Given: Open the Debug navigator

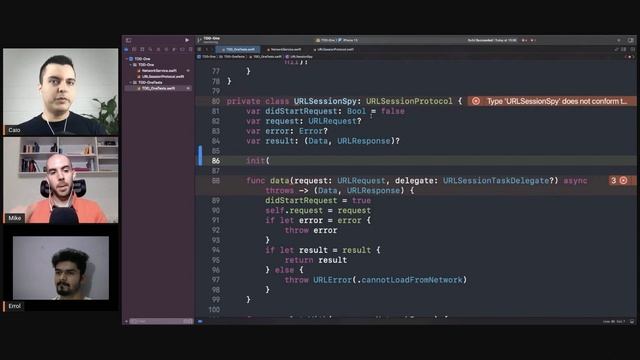Looking at the screenshot, I should click(x=174, y=49).
